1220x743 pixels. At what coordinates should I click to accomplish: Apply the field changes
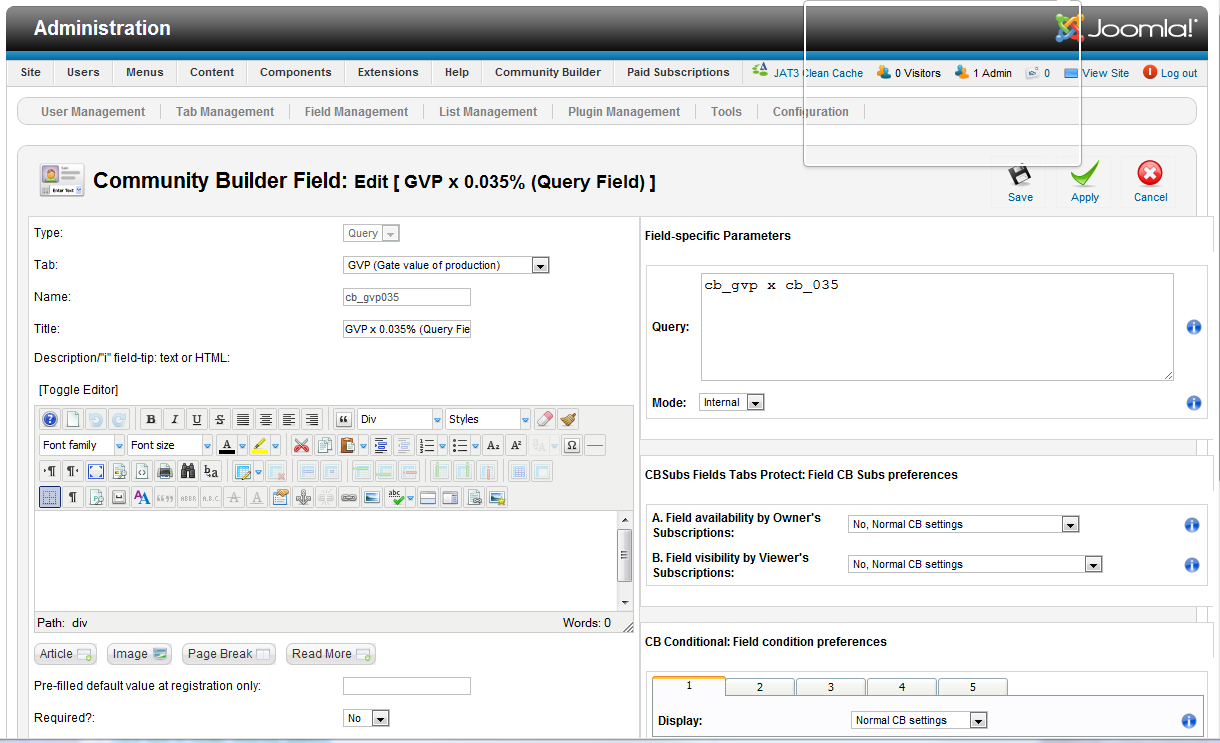1085,183
